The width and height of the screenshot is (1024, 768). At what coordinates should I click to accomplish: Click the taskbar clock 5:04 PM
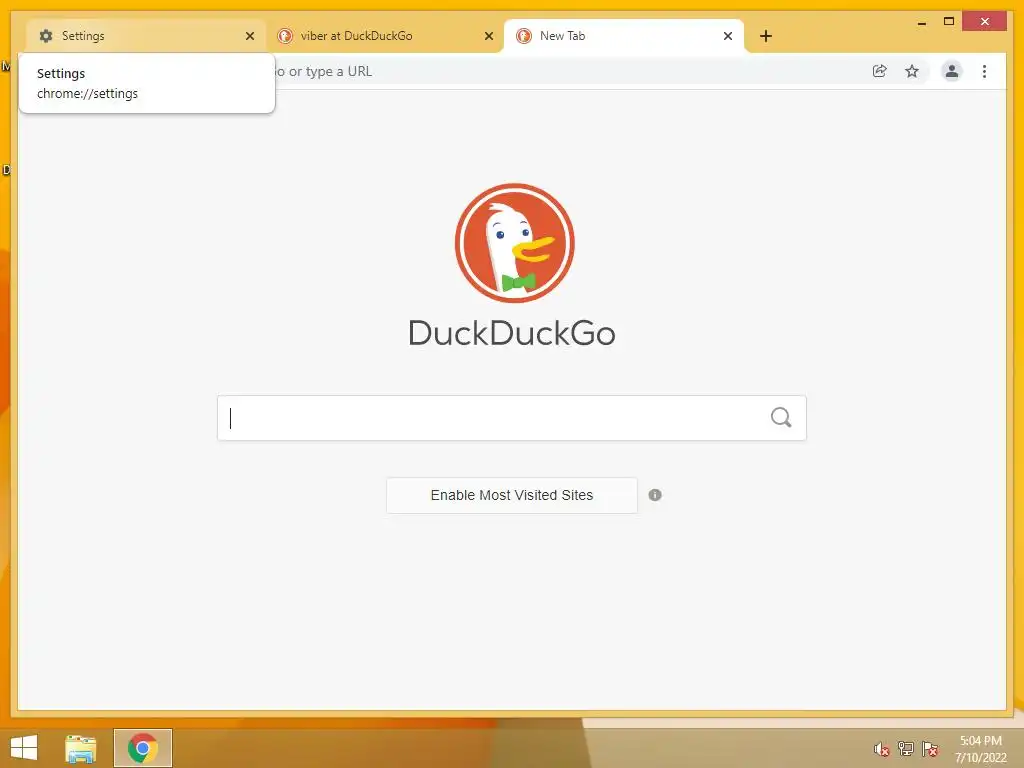pyautogui.click(x=981, y=748)
